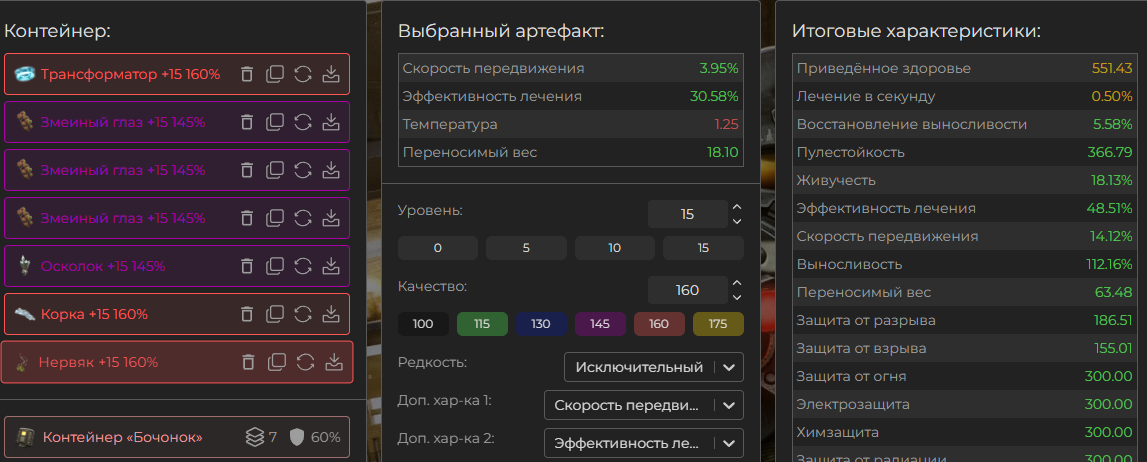The height and width of the screenshot is (462, 1147).
Task: Duplicate the Осколок artifact
Action: coord(275,266)
